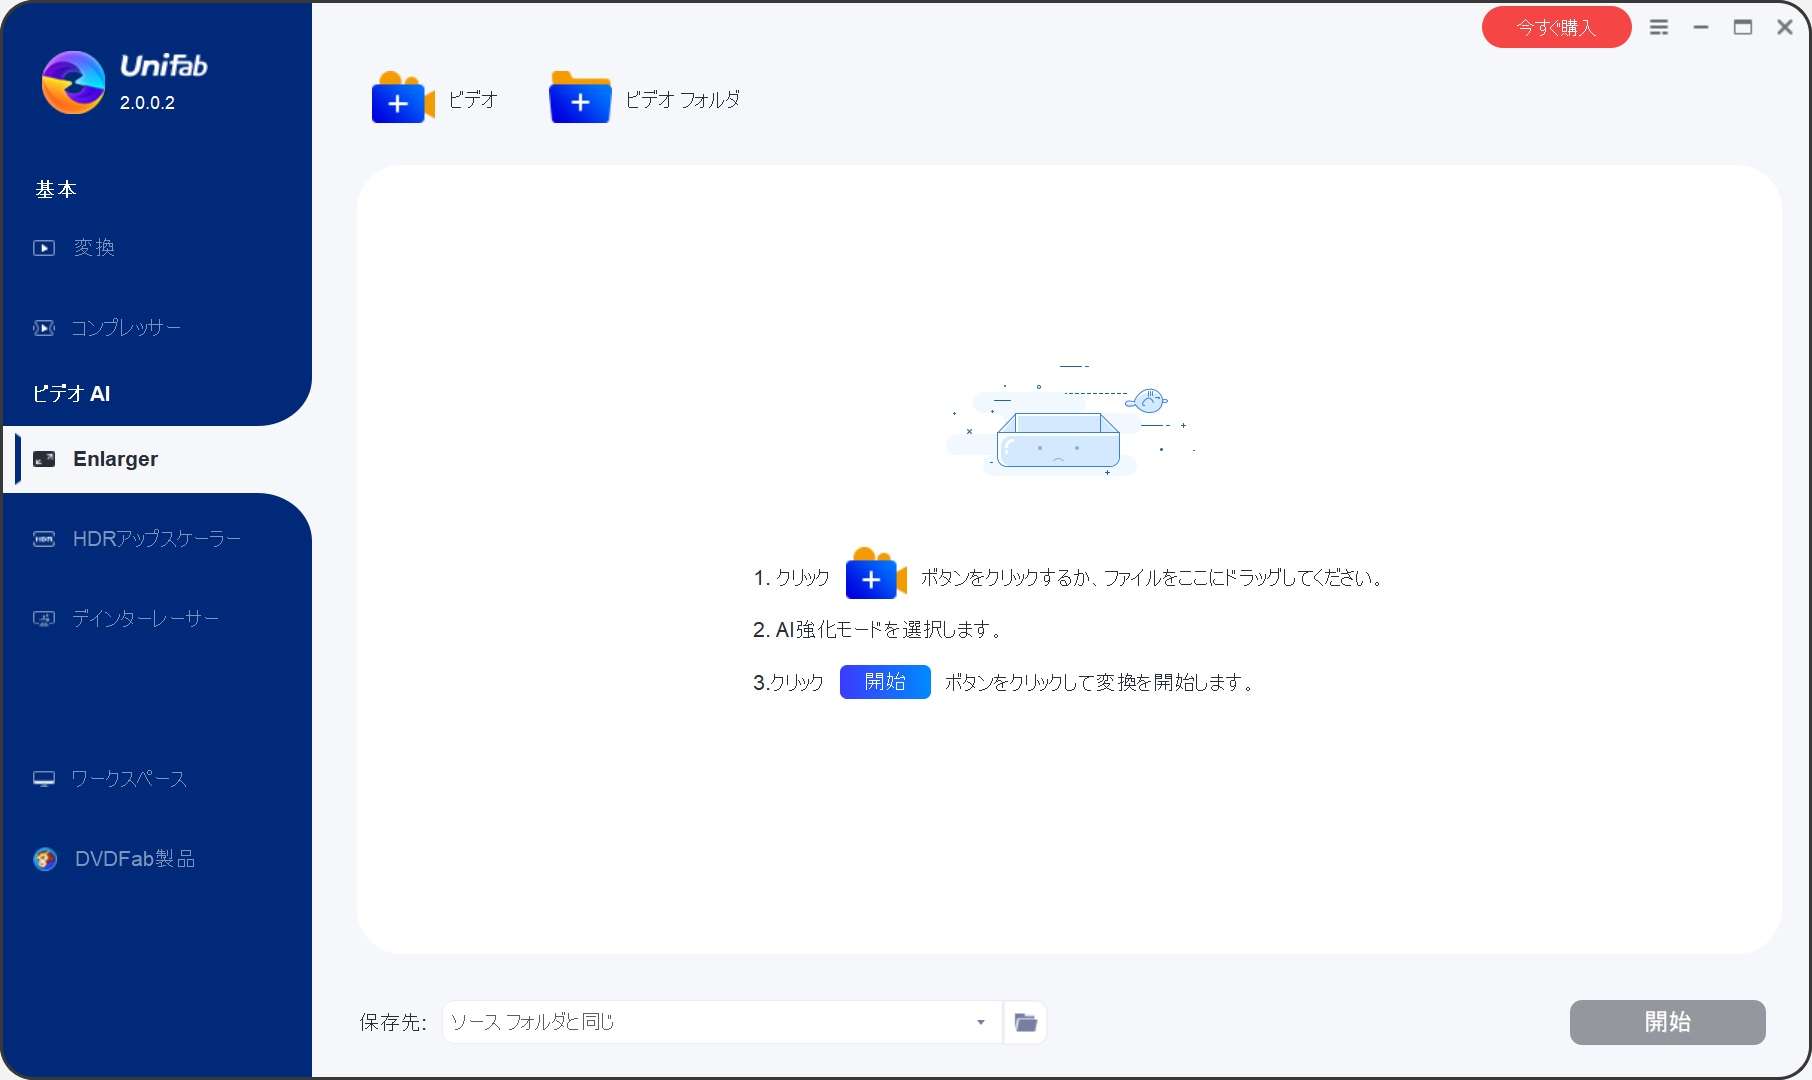Click the ビデオ フォルダ label
This screenshot has width=1812, height=1080.
tap(683, 99)
